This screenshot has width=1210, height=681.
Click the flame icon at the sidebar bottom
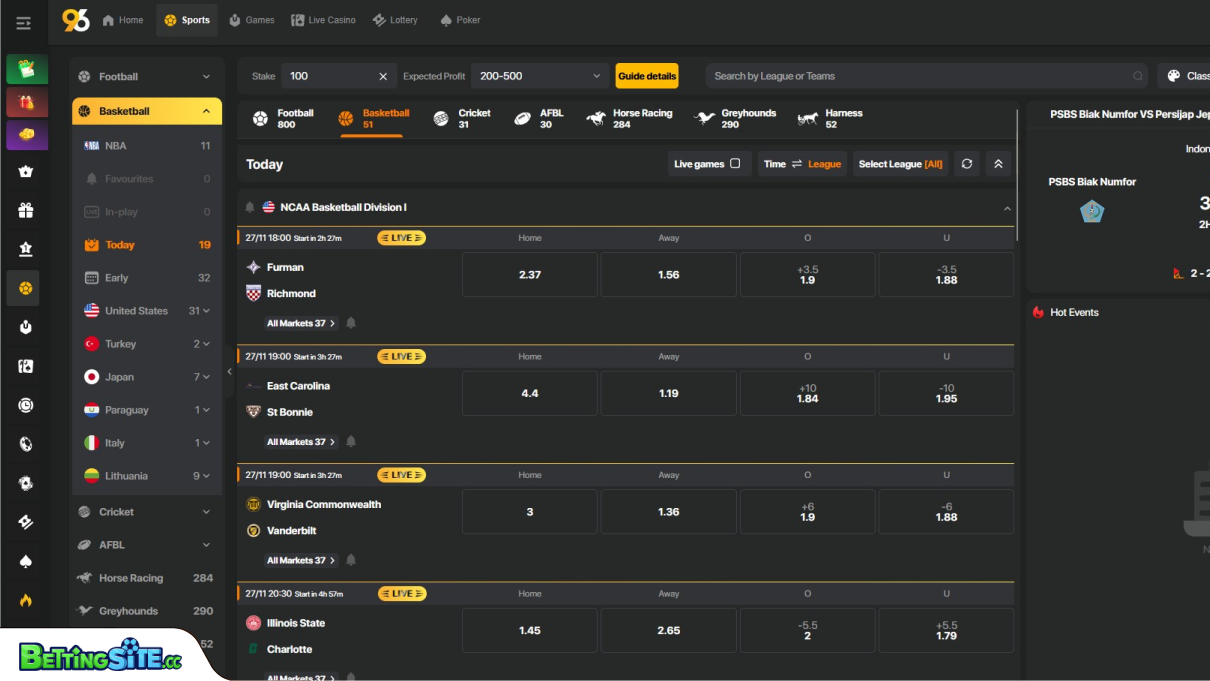click(25, 600)
